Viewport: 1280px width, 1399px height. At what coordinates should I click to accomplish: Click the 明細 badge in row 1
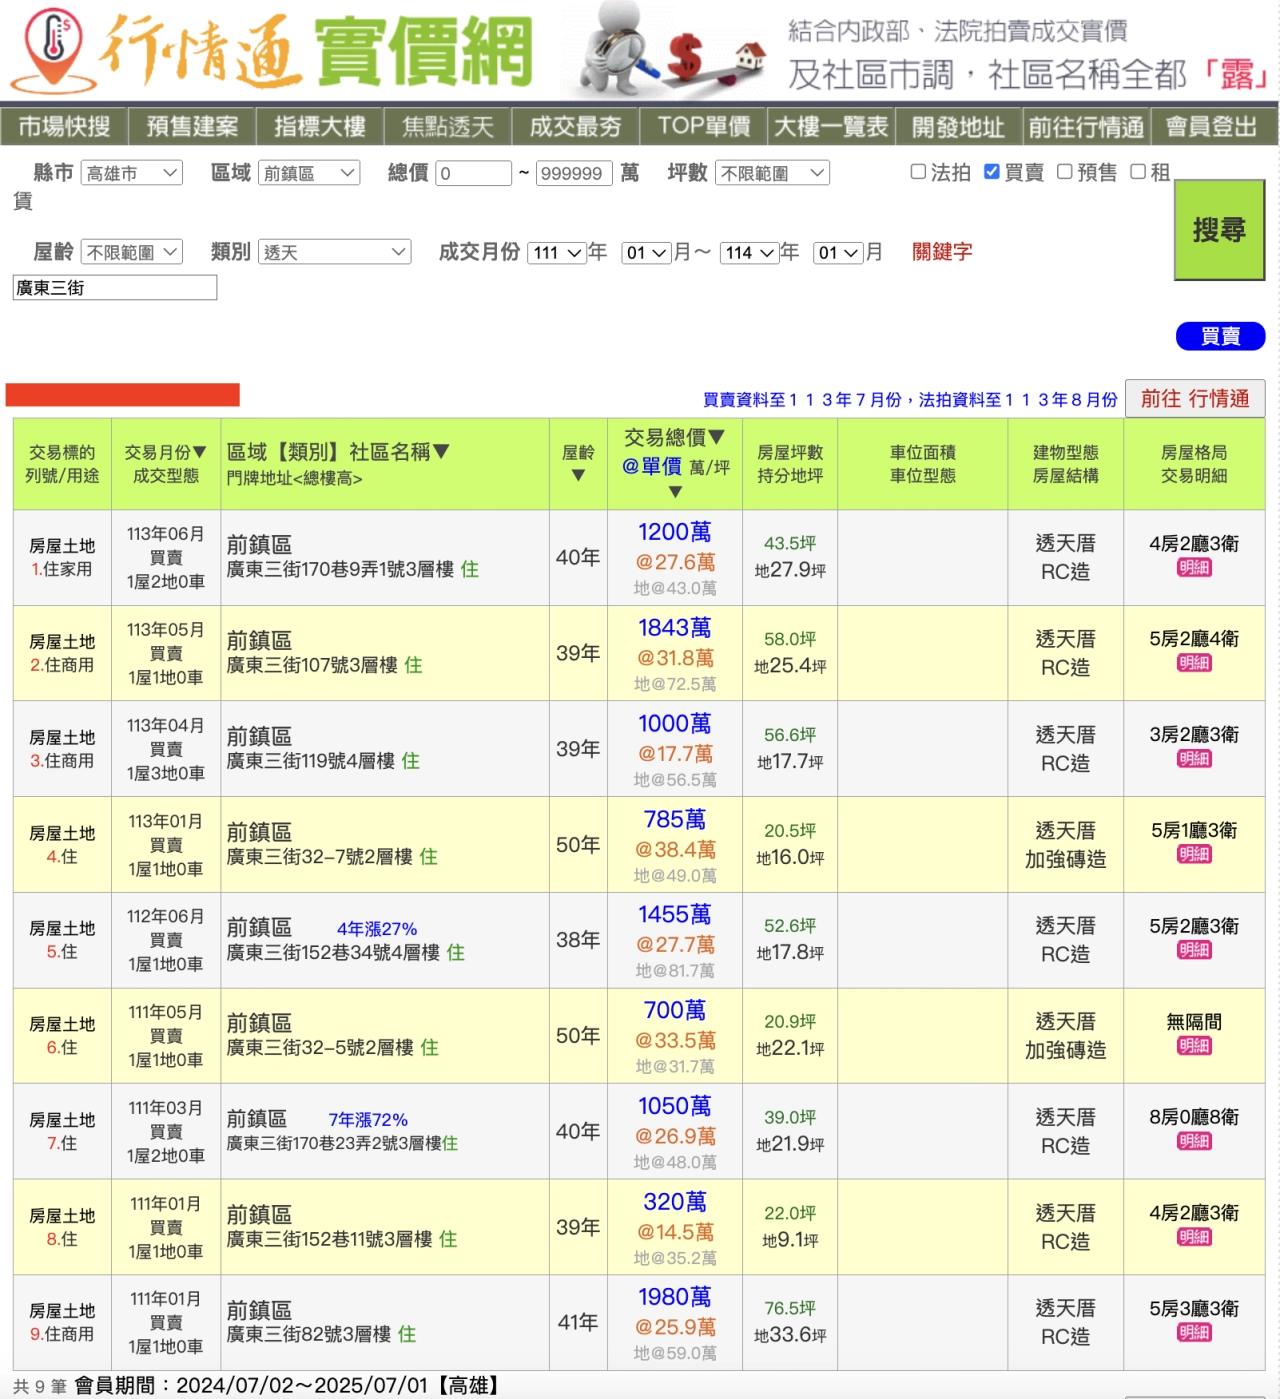coord(1194,568)
